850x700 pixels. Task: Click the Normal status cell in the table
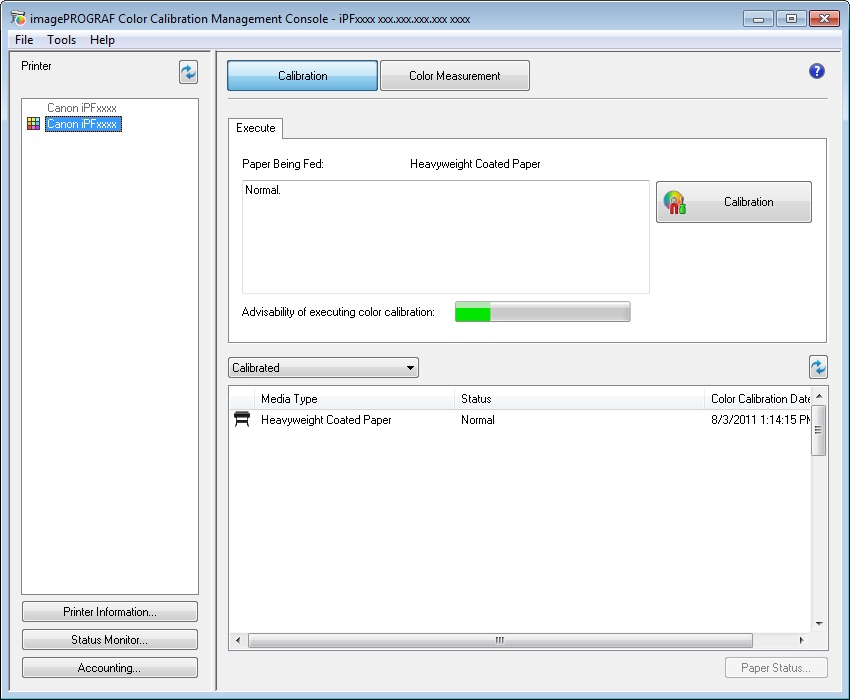(478, 420)
